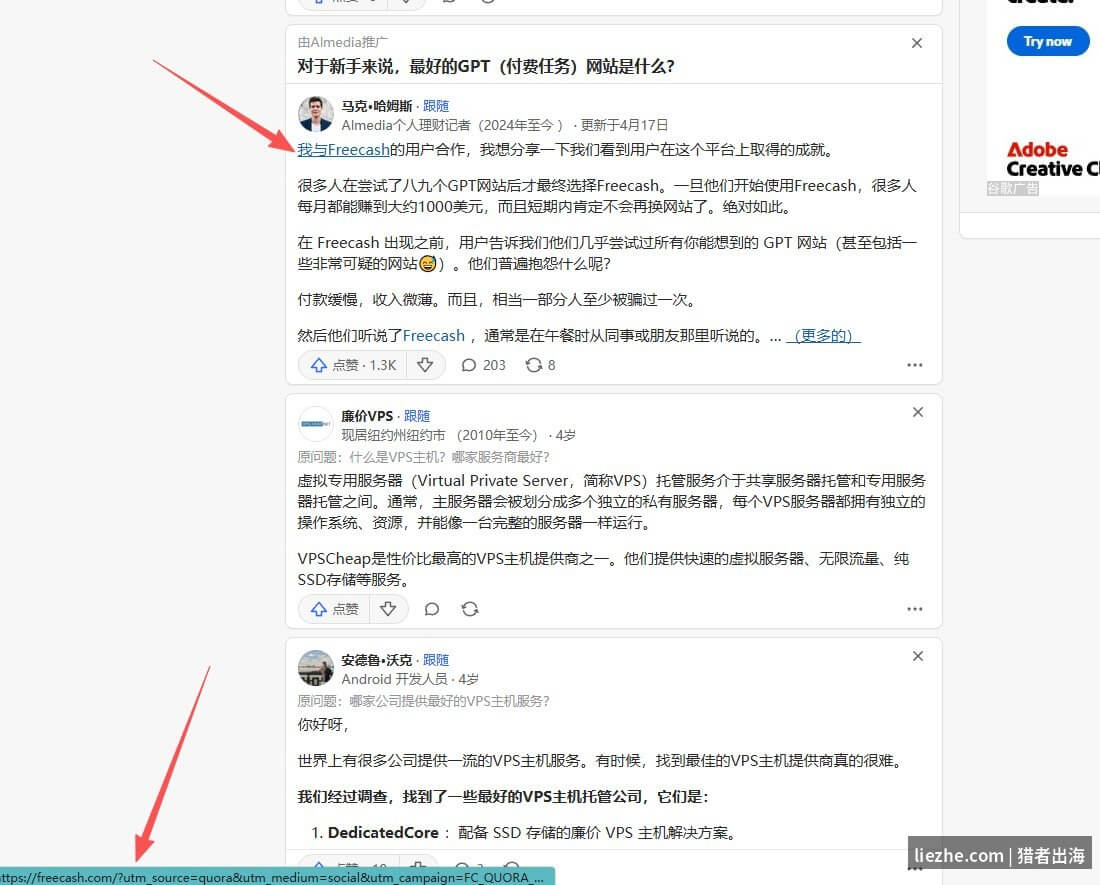Select the DedicatedCore list item text
This screenshot has height=885, width=1100.
tap(531, 833)
